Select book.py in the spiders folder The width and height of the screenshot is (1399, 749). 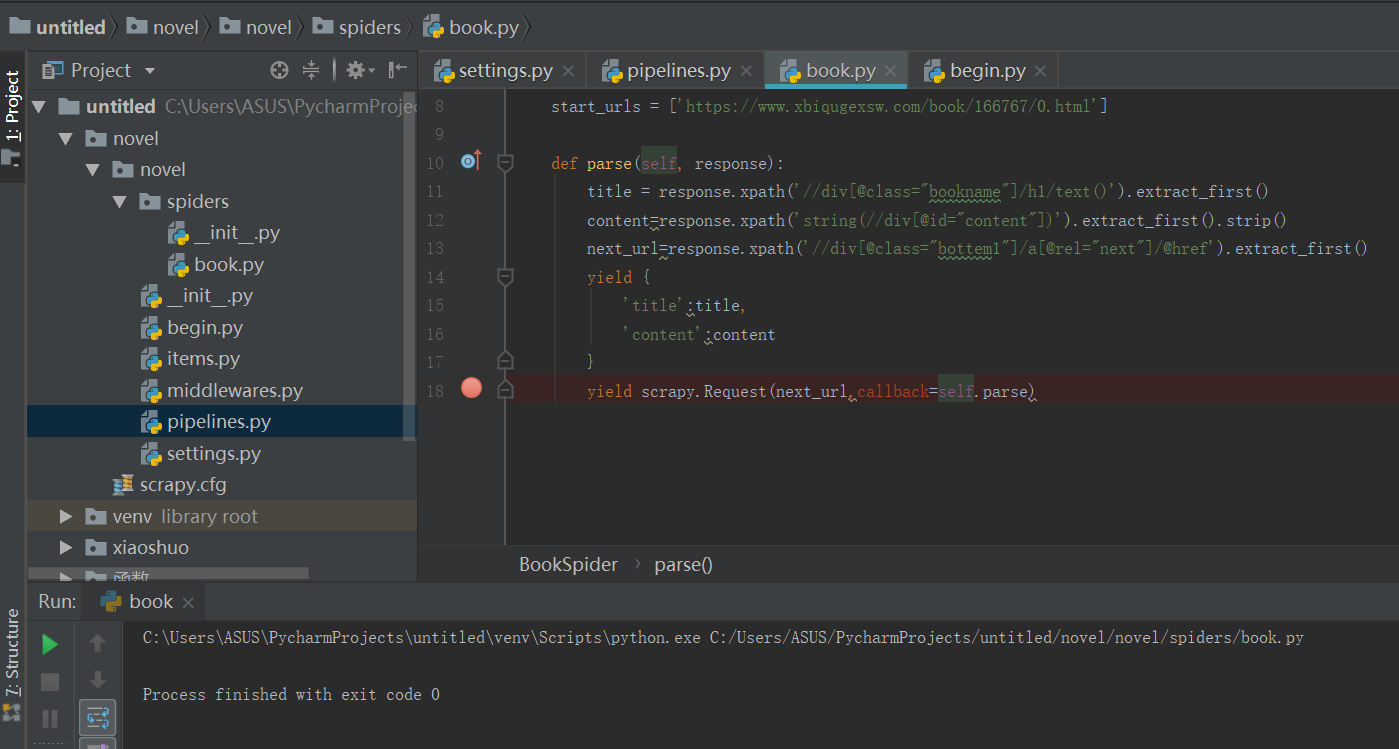216,264
